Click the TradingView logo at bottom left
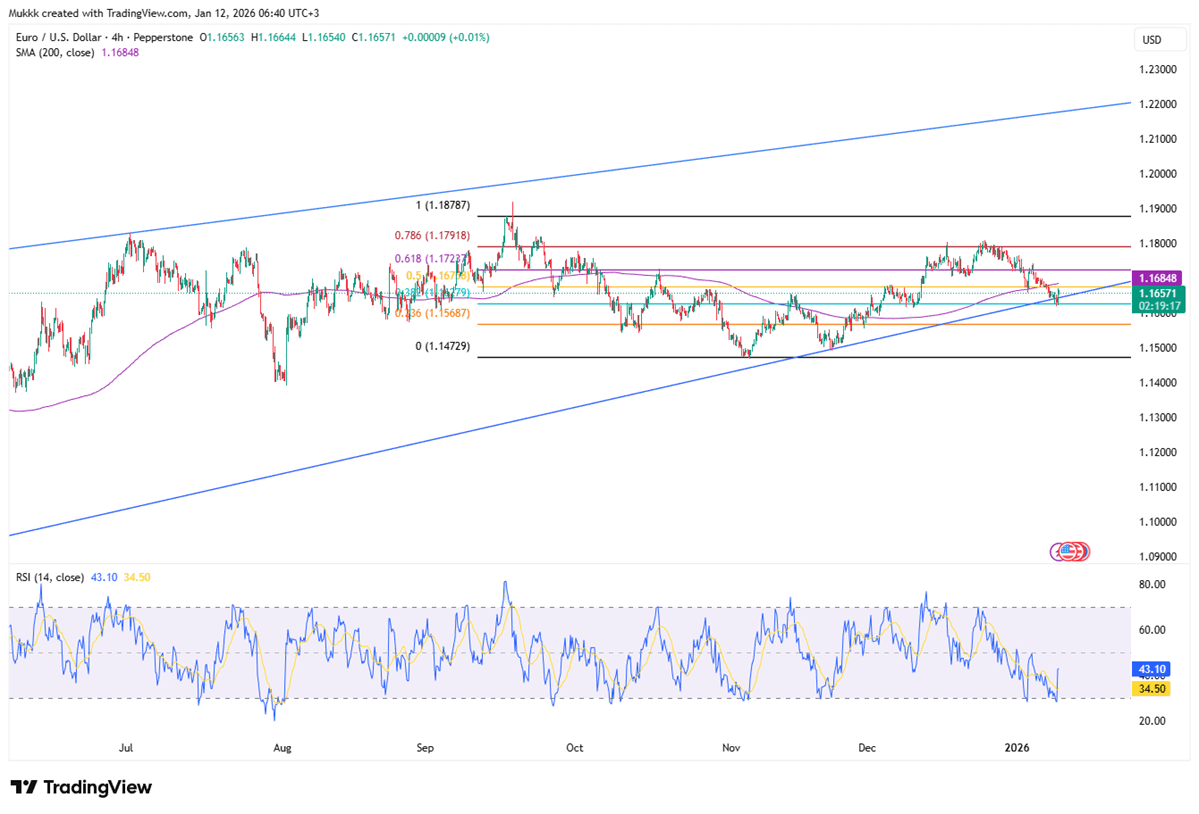Image resolution: width=1199 pixels, height=814 pixels. [81, 787]
